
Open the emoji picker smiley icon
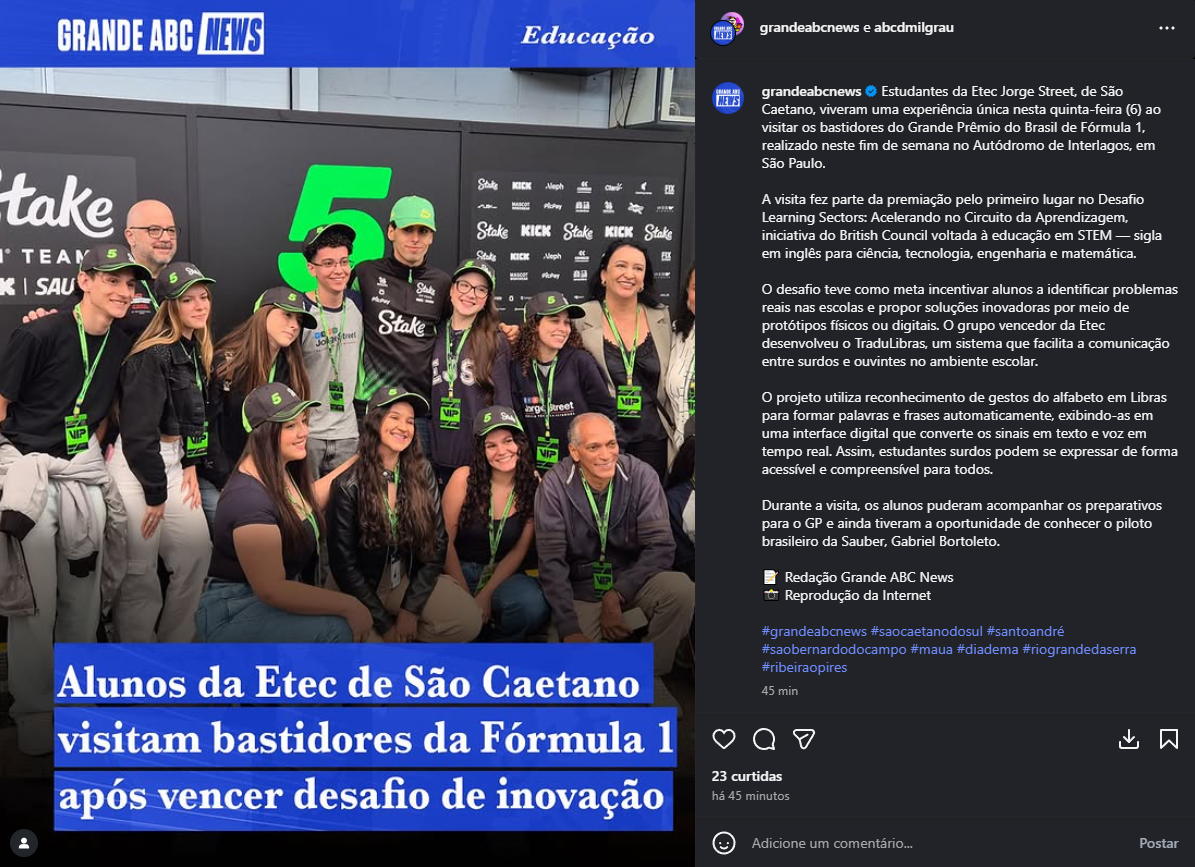pyautogui.click(x=724, y=843)
